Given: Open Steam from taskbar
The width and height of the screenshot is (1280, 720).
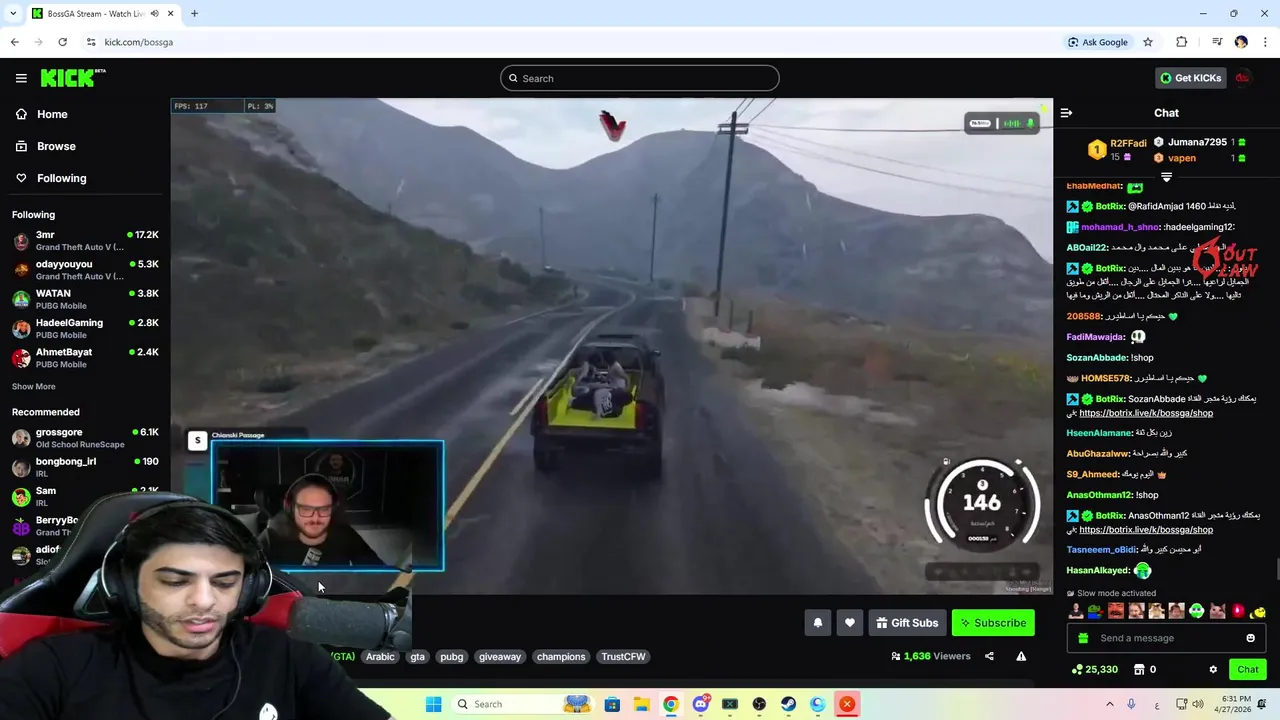Looking at the screenshot, I should pyautogui.click(x=789, y=704).
